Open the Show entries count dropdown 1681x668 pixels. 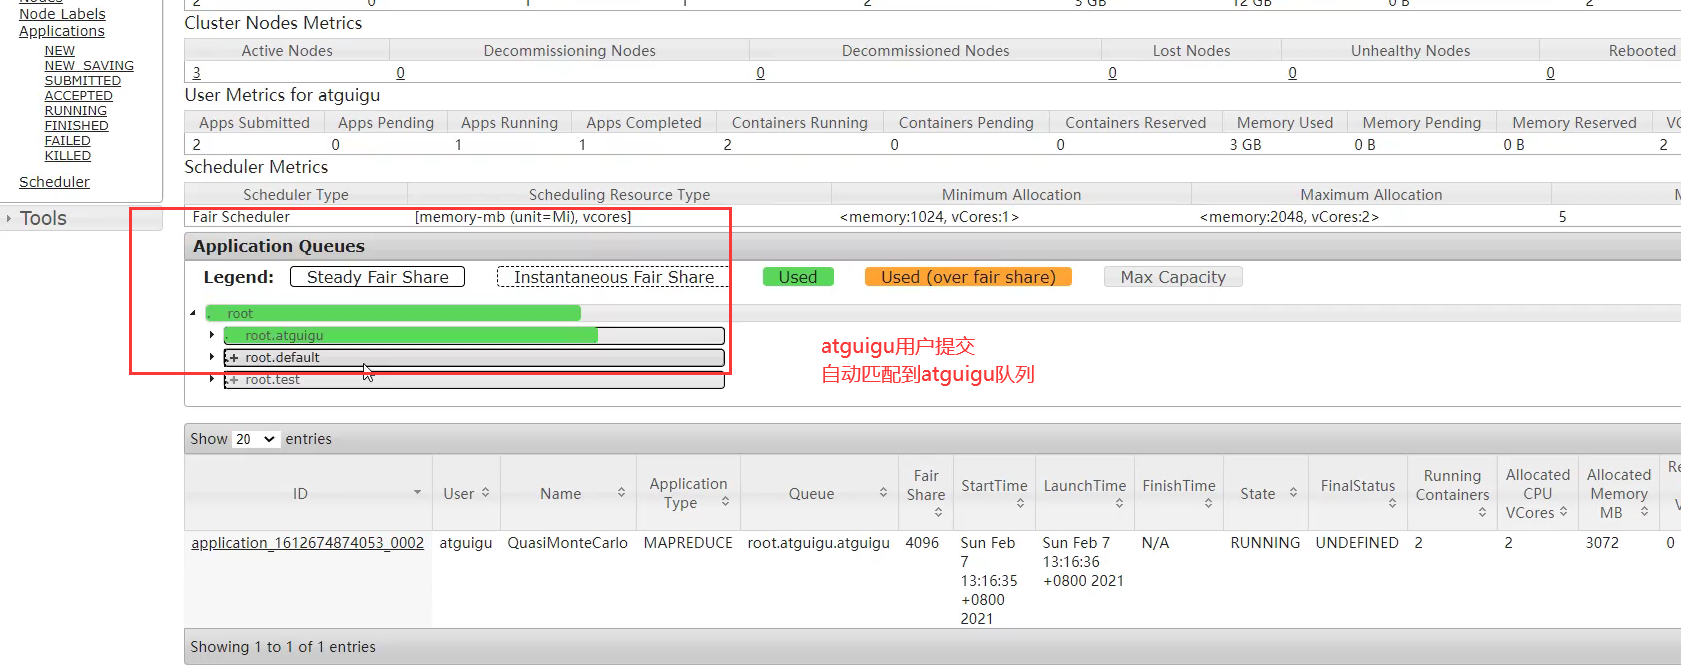pyautogui.click(x=255, y=439)
